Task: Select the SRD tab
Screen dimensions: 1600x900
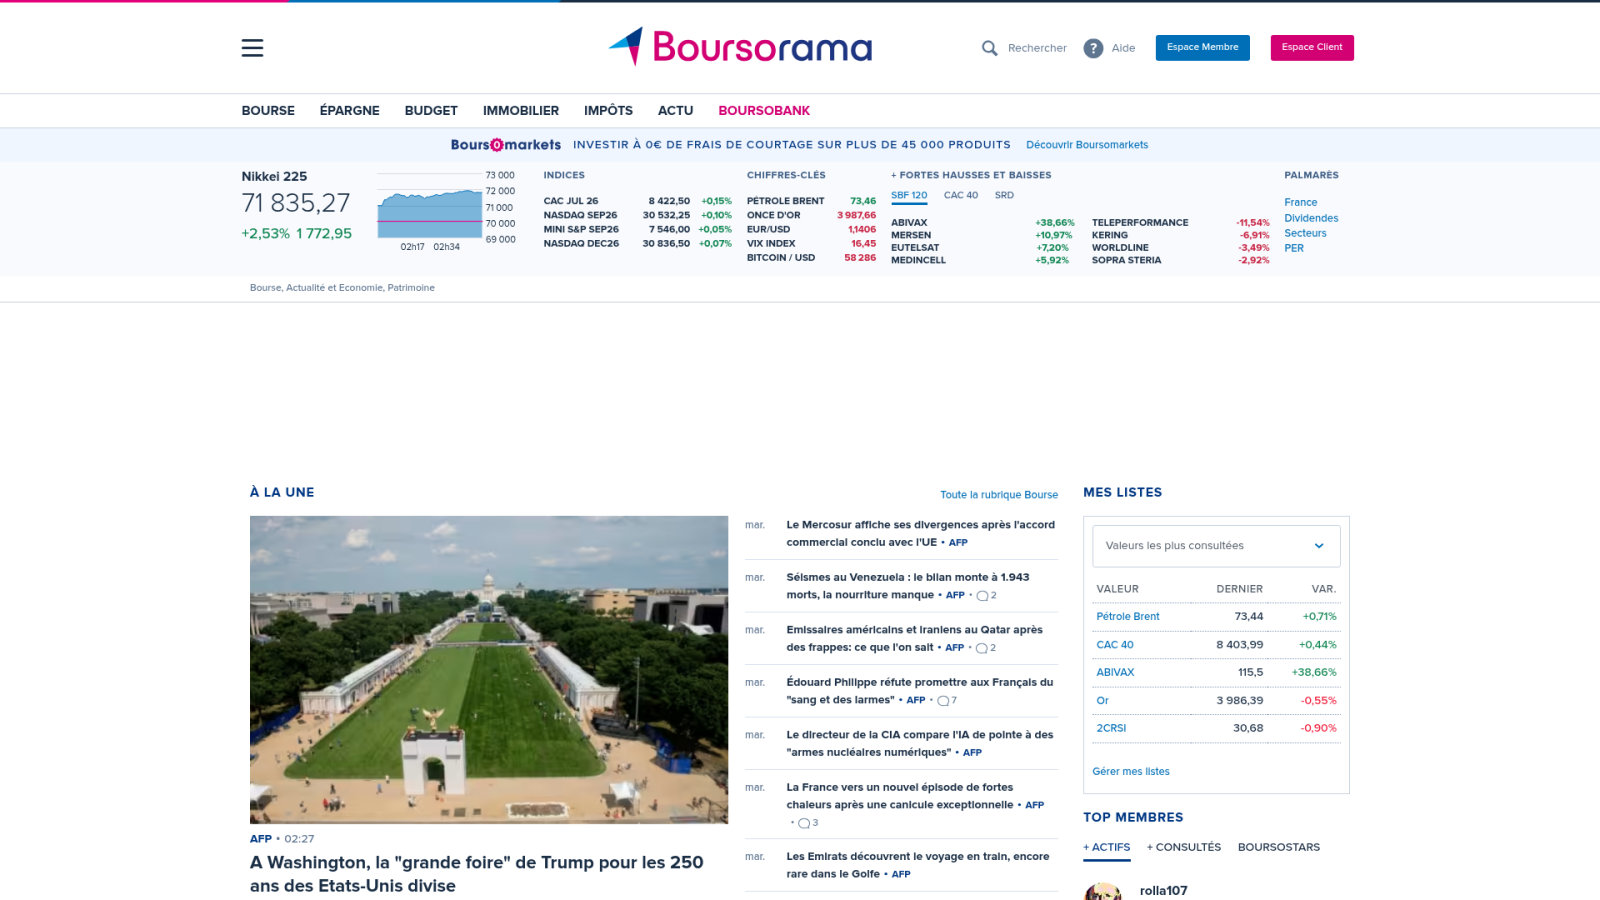Action: 1004,195
